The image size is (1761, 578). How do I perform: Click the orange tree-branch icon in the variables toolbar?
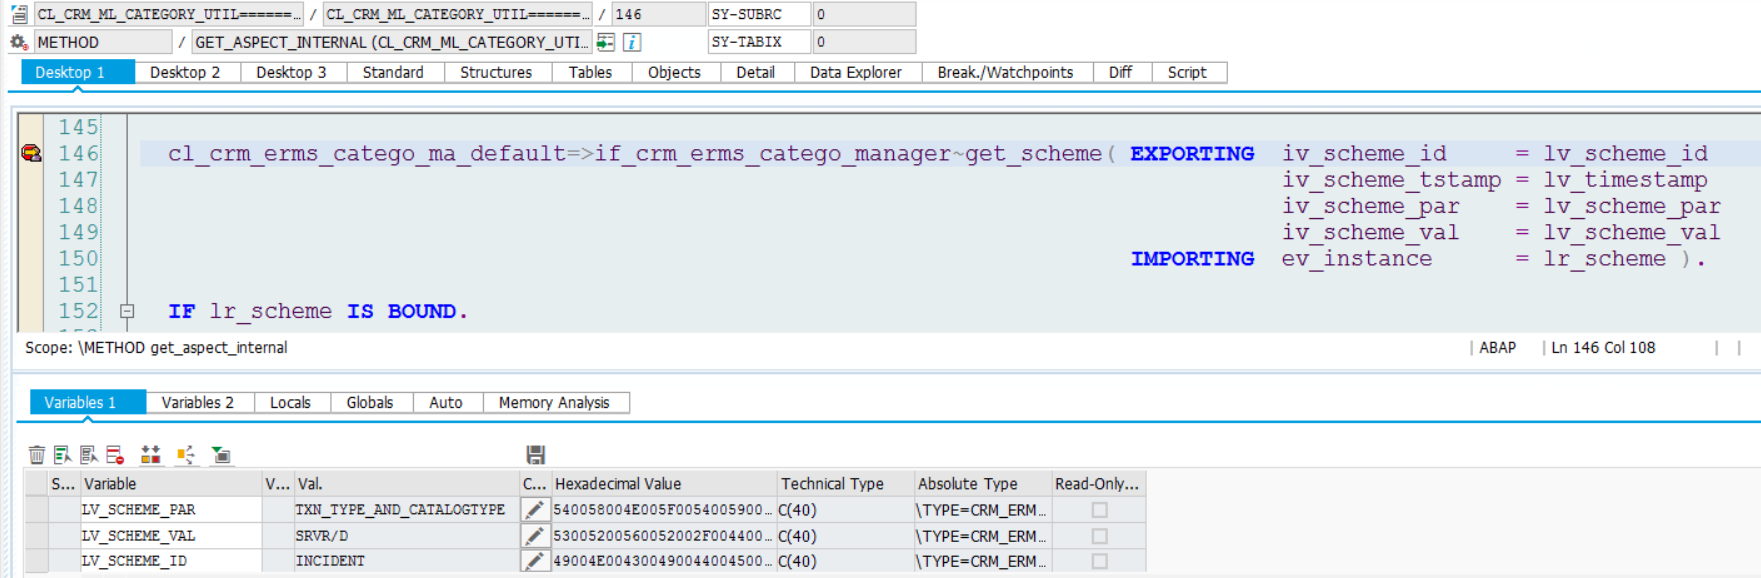pos(186,455)
